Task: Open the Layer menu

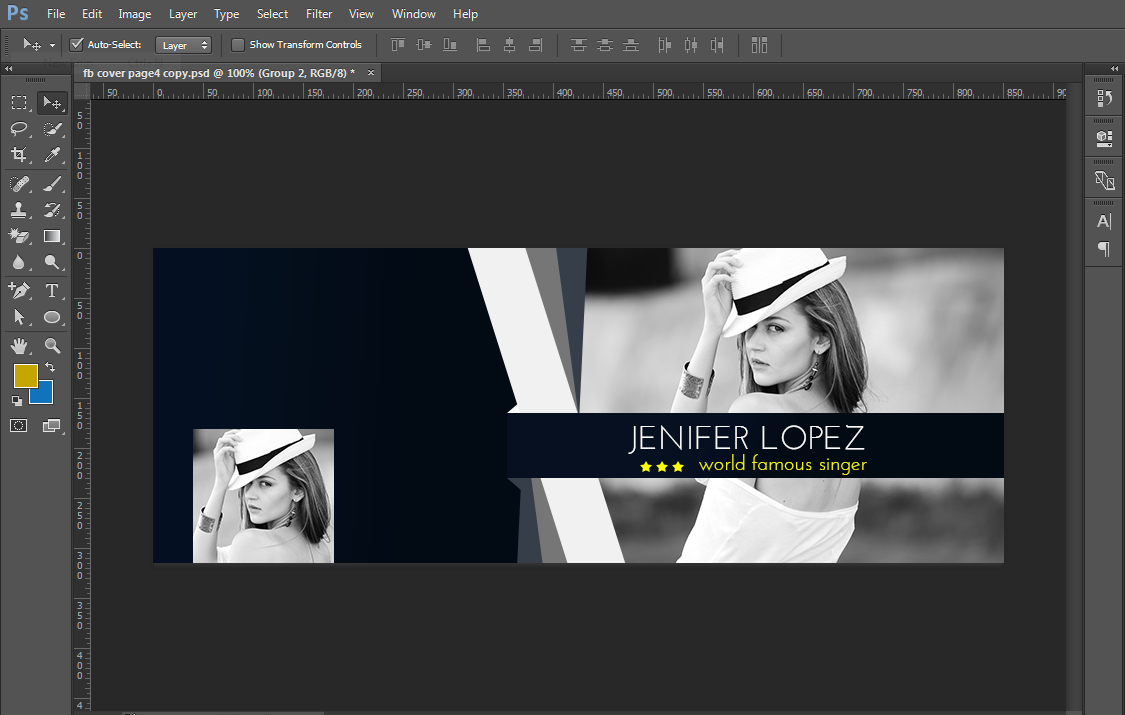Action: [x=183, y=14]
